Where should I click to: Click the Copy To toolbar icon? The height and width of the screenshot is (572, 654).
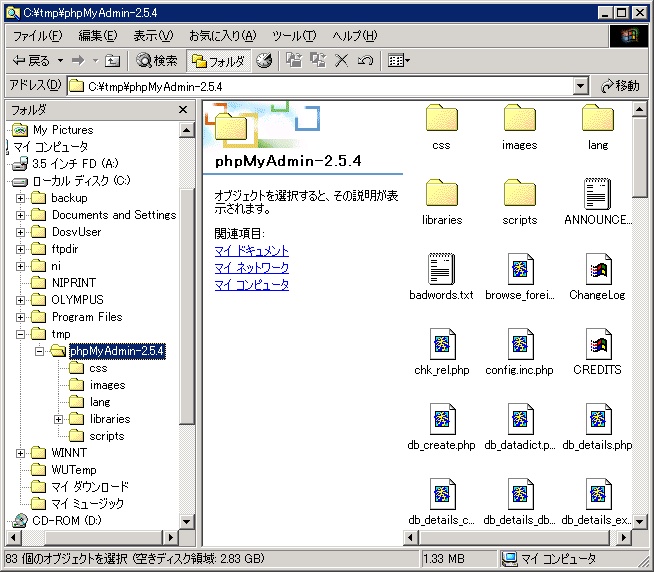(318, 61)
